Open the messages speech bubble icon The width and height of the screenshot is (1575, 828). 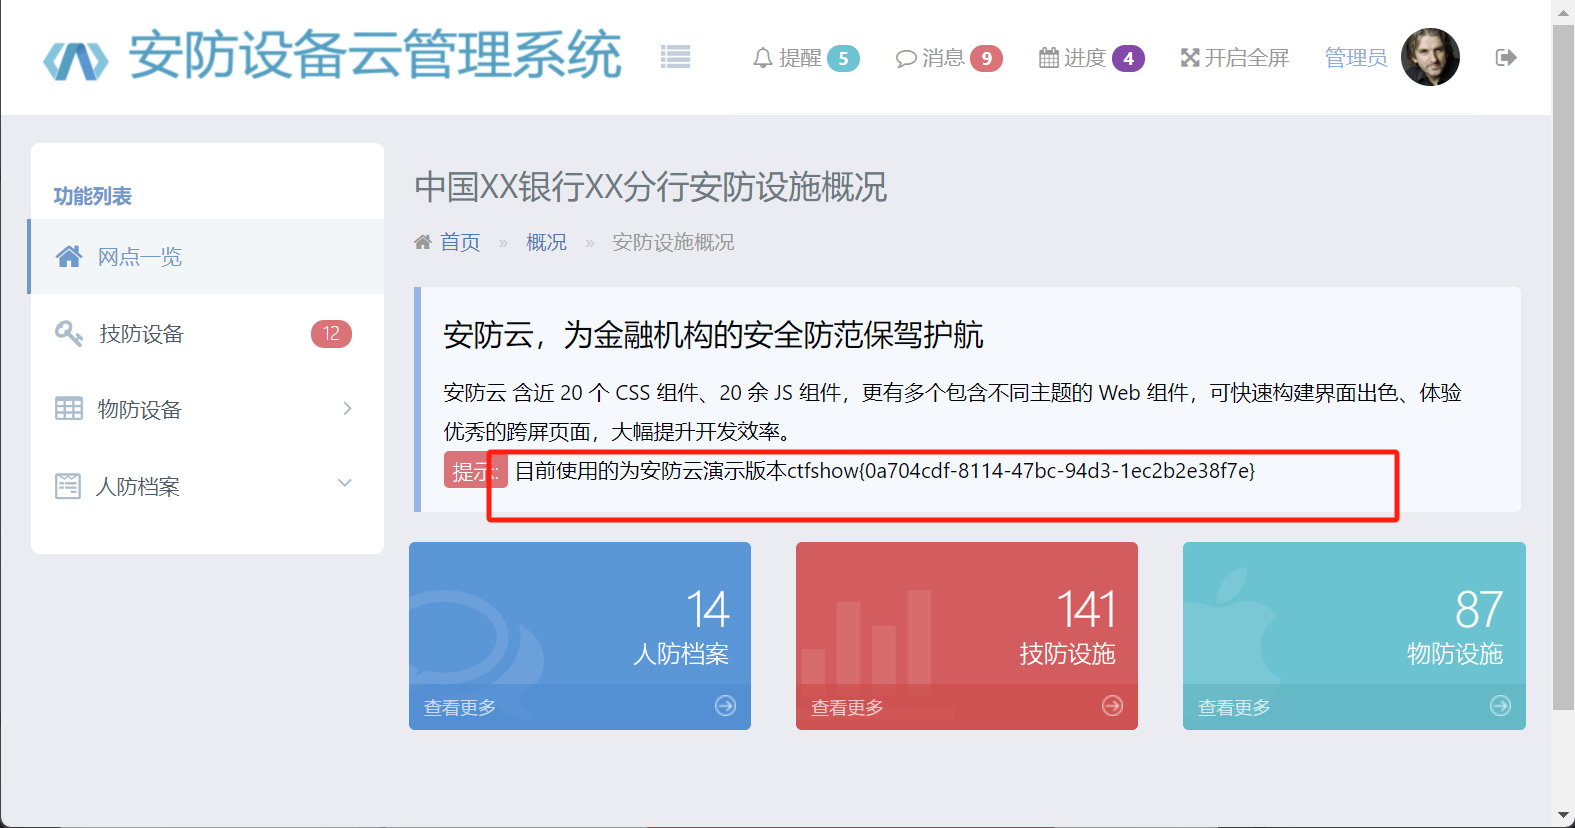click(x=906, y=58)
